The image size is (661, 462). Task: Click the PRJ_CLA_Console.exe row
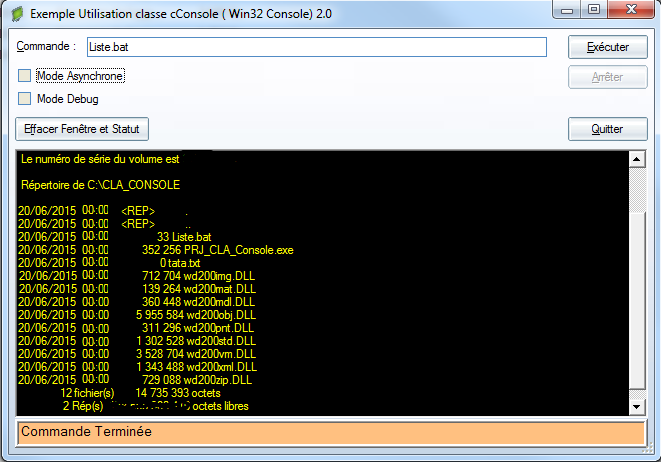[x=156, y=250]
